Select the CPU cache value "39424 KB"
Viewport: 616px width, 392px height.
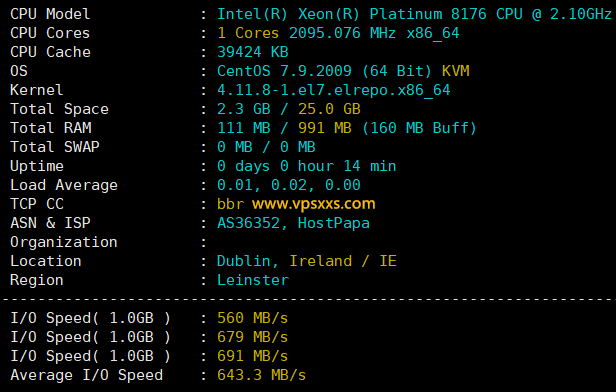coord(253,52)
